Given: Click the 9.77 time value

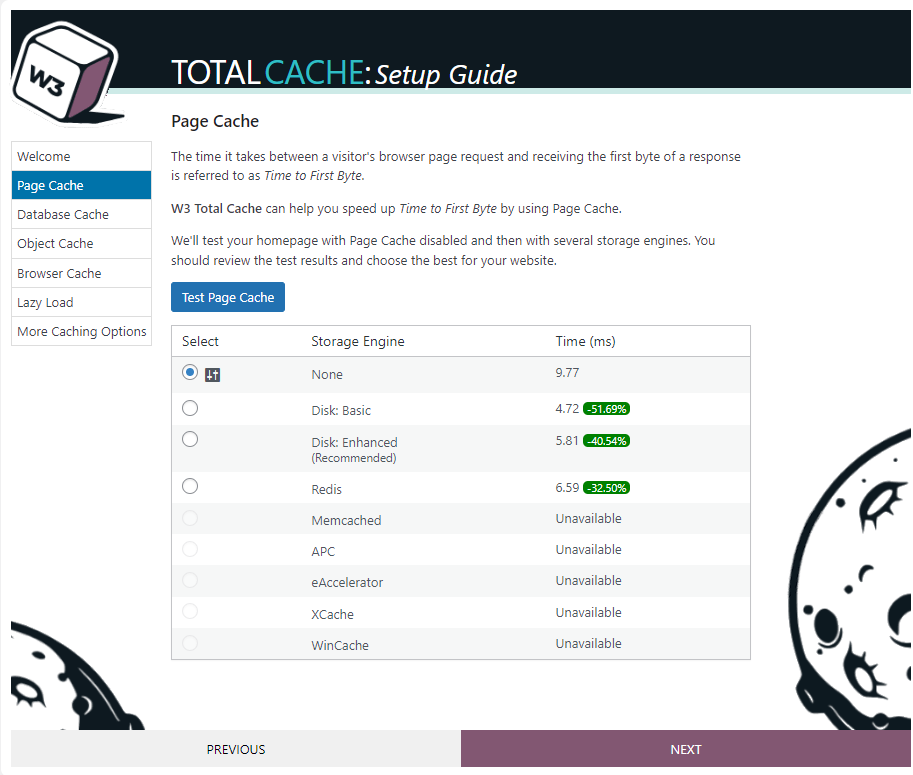Looking at the screenshot, I should pyautogui.click(x=567, y=373).
